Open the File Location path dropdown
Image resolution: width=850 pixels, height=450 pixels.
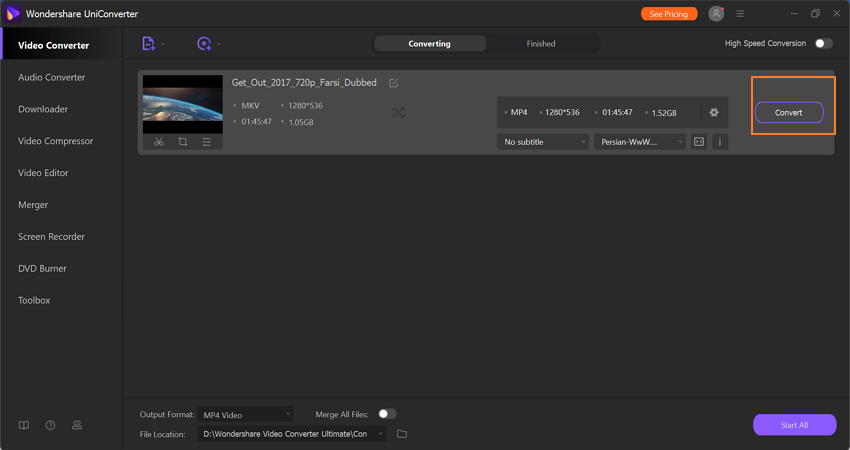pos(292,434)
